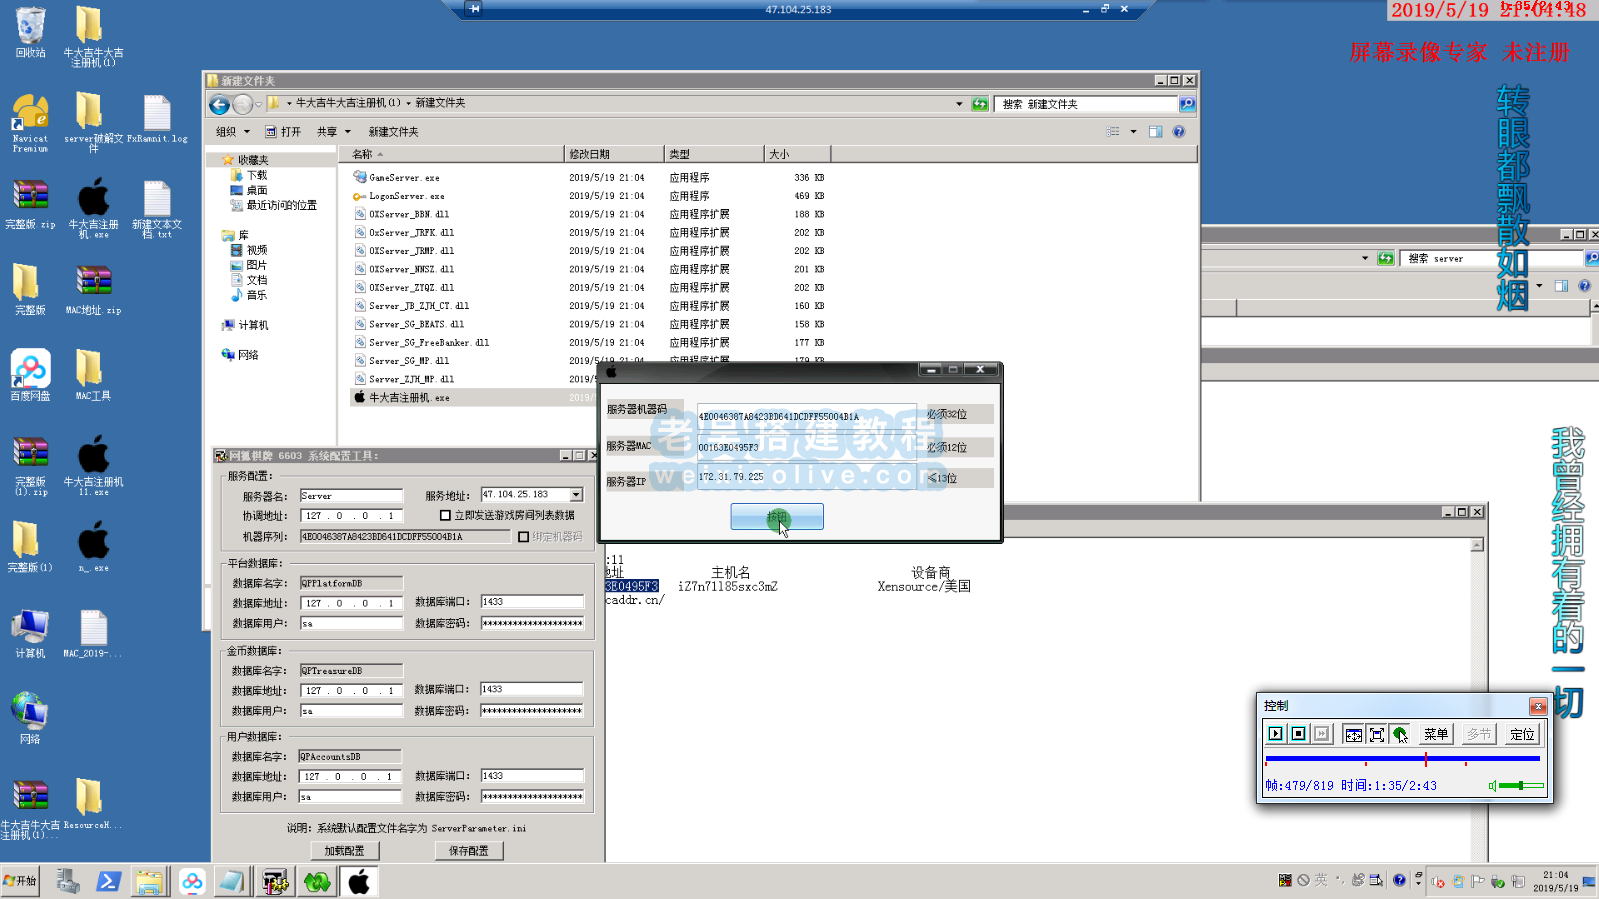Click the fit-window icon in the control panel
The height and width of the screenshot is (899, 1599).
(x=1353, y=734)
